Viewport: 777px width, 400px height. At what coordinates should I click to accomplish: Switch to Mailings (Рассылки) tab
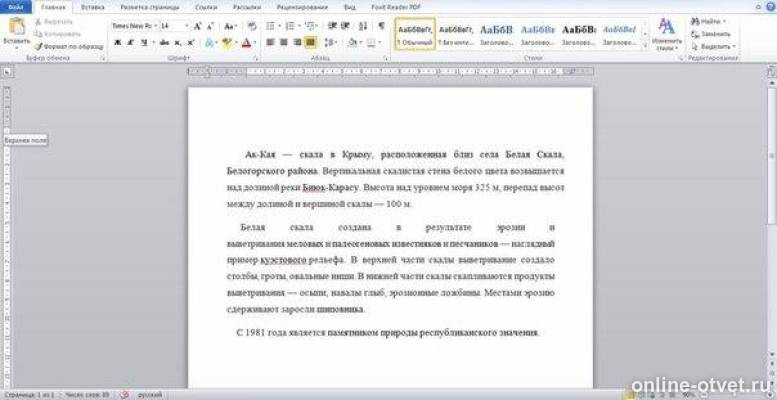click(248, 7)
